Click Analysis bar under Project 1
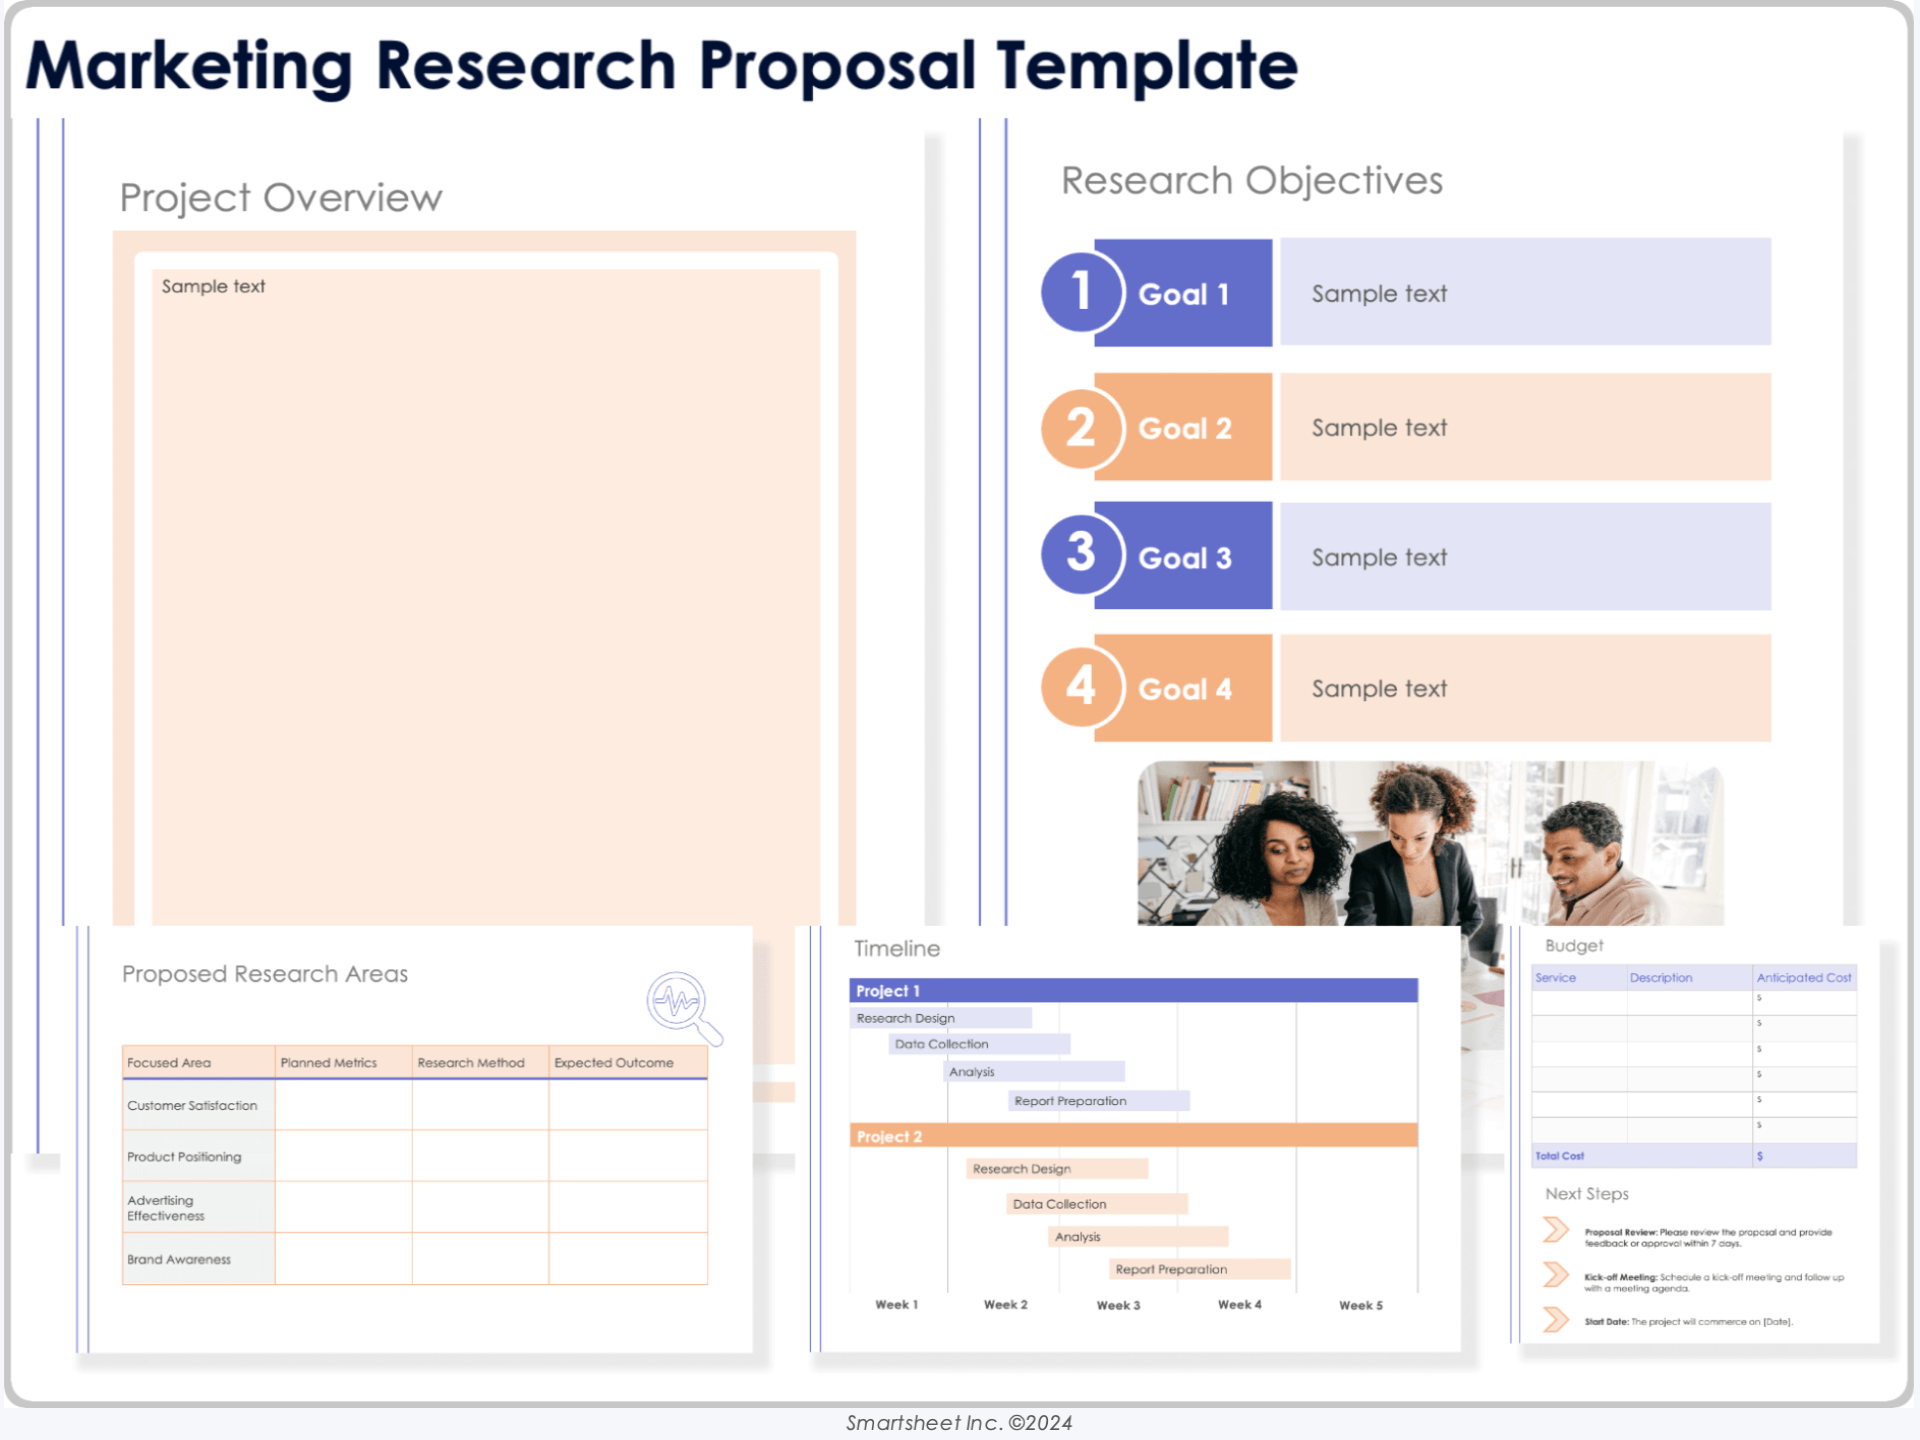The height and width of the screenshot is (1440, 1920). coord(1034,1072)
